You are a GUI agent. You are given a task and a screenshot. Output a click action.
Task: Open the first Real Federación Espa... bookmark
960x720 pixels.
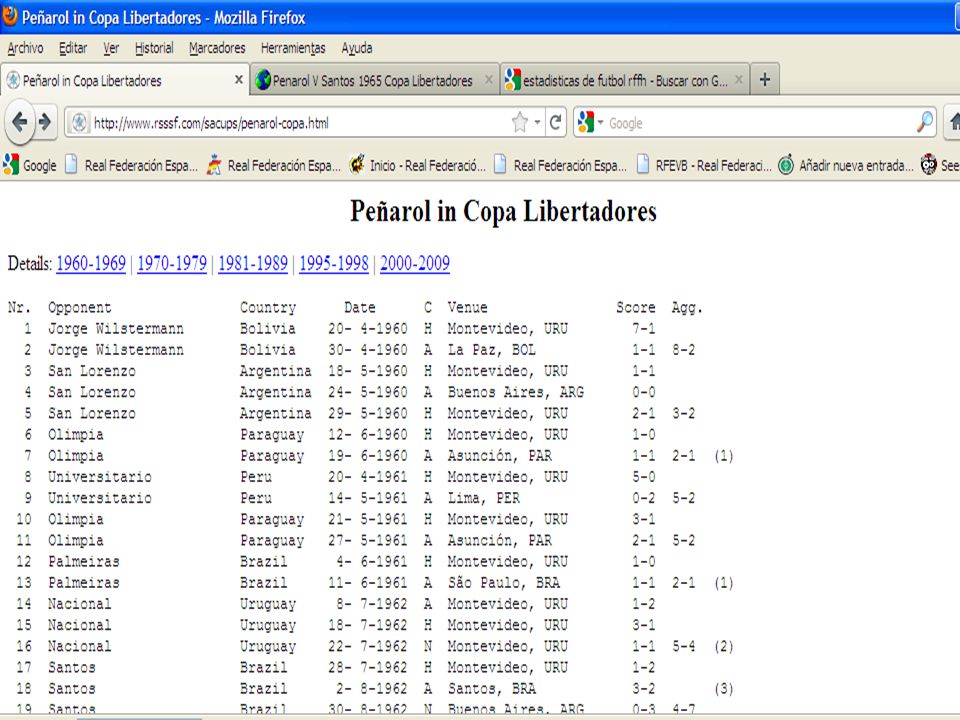[132, 165]
